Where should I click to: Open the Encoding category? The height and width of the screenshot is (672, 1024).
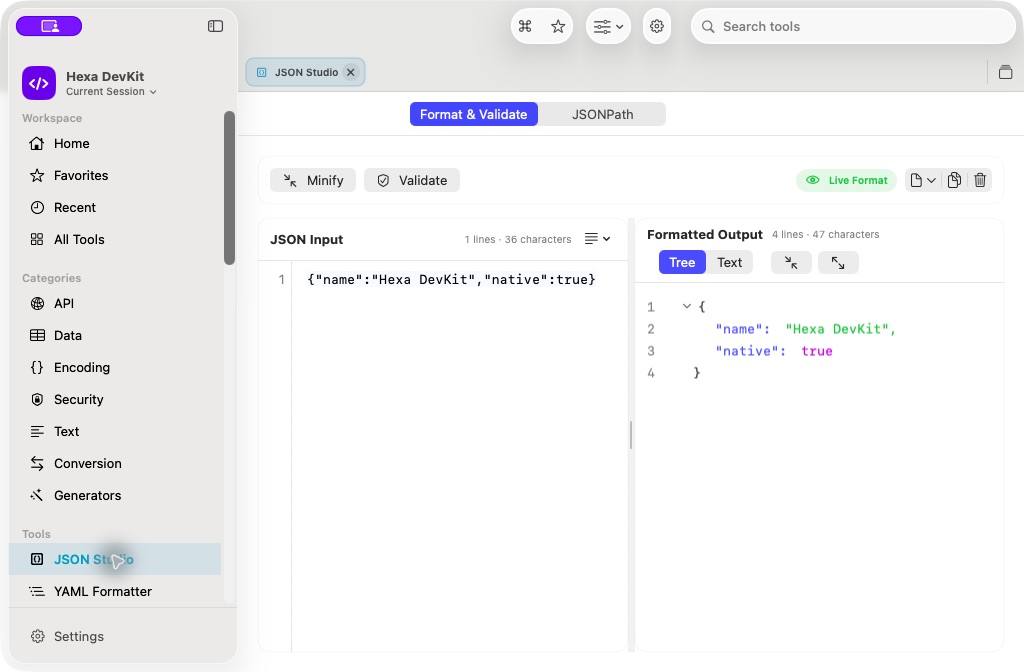coord(115,368)
